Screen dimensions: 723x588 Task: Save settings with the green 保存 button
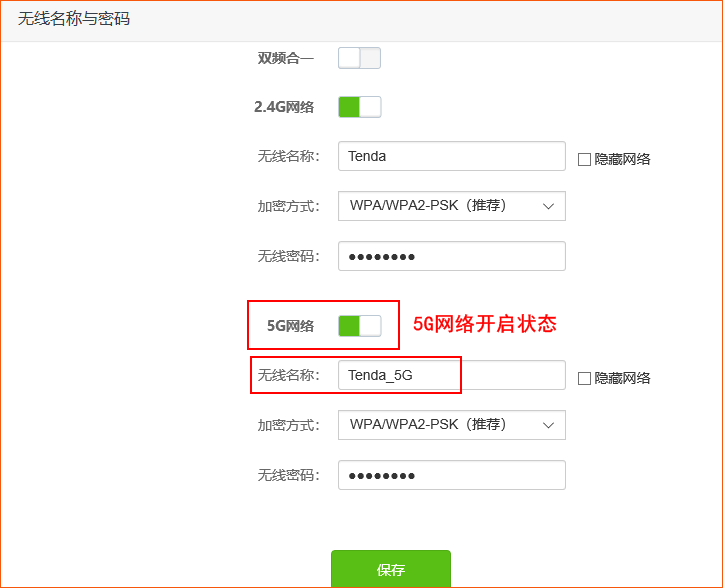[391, 569]
